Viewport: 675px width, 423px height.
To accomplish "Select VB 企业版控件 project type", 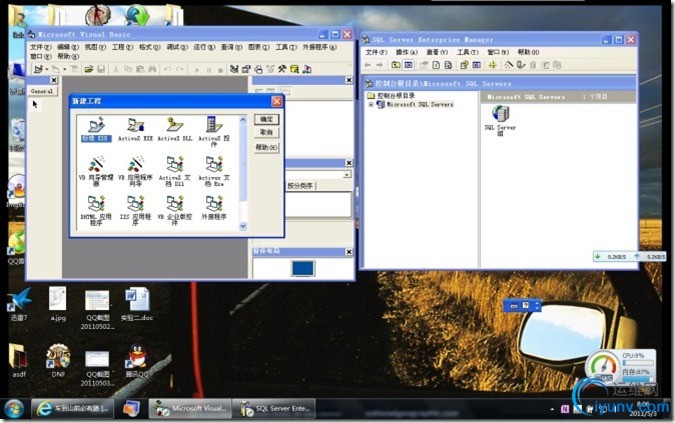I will [175, 210].
